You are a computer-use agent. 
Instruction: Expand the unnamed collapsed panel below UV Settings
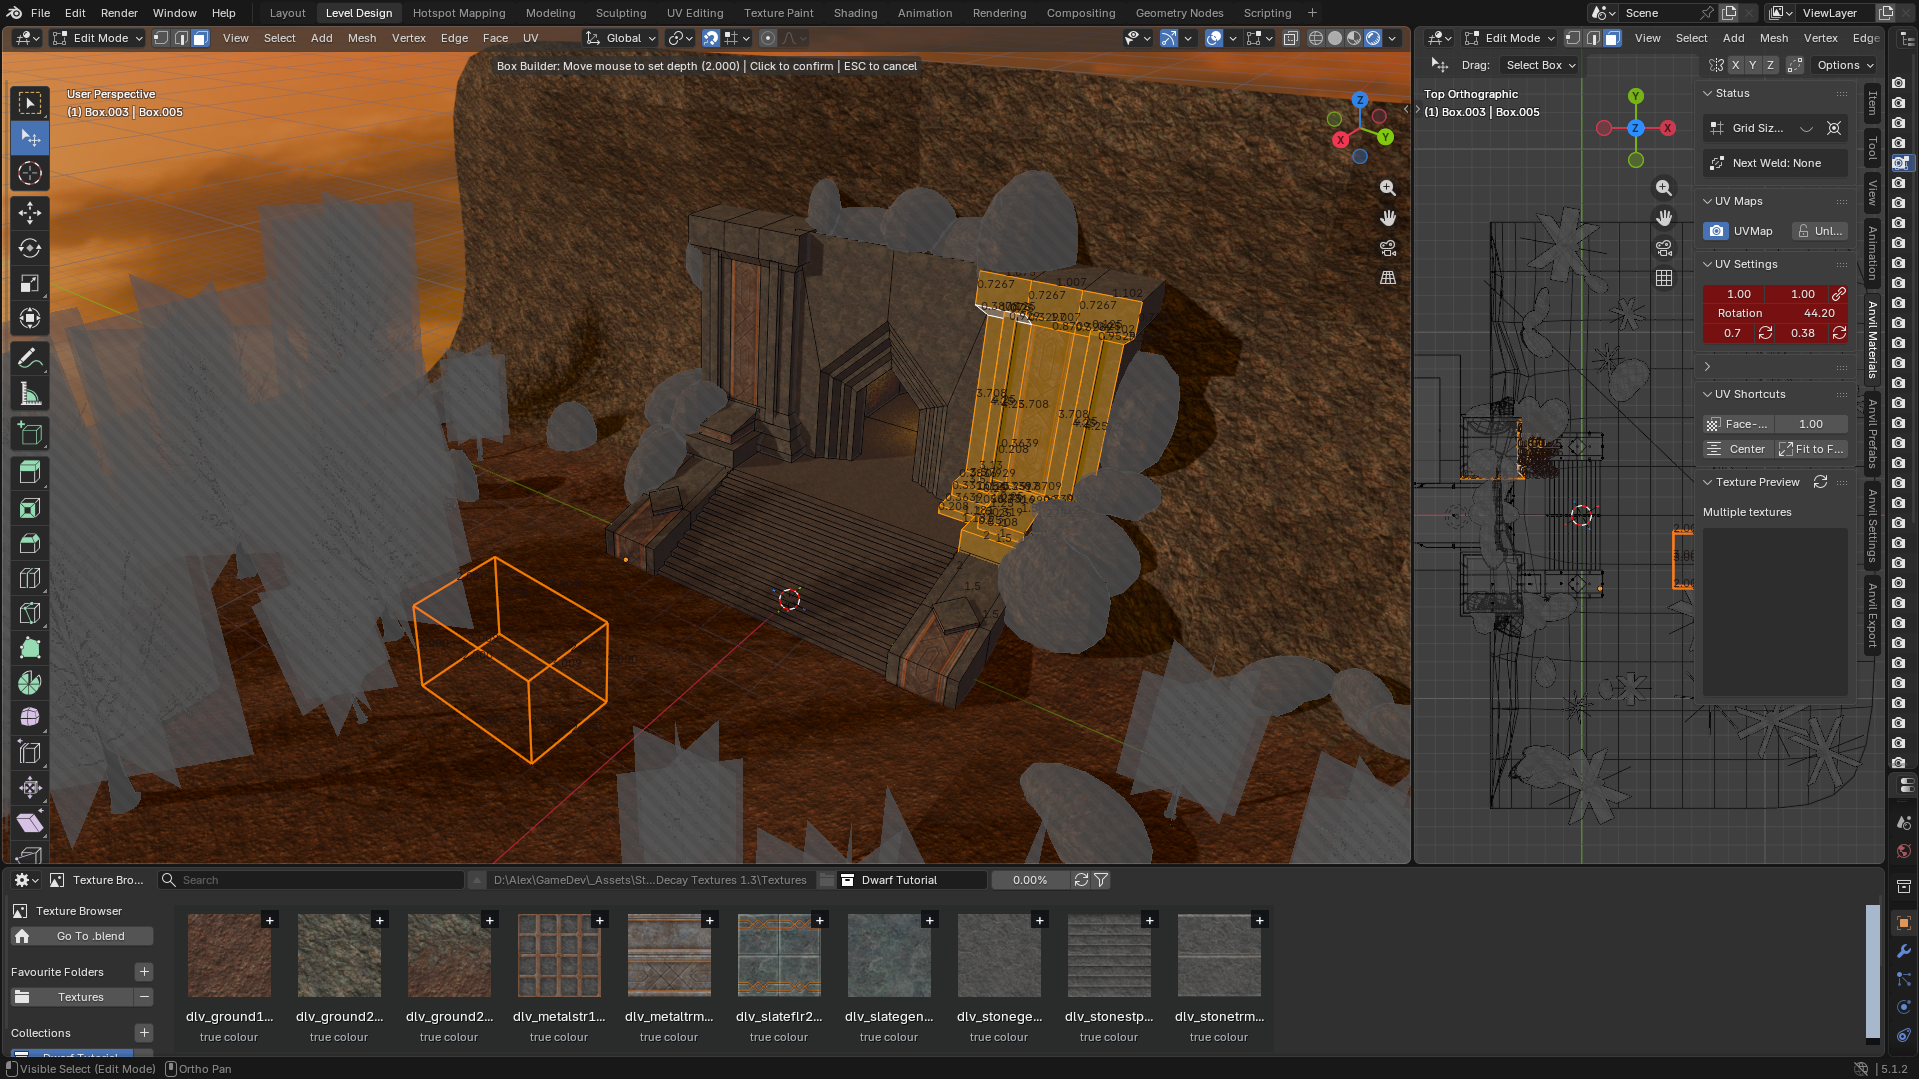[x=1708, y=366]
